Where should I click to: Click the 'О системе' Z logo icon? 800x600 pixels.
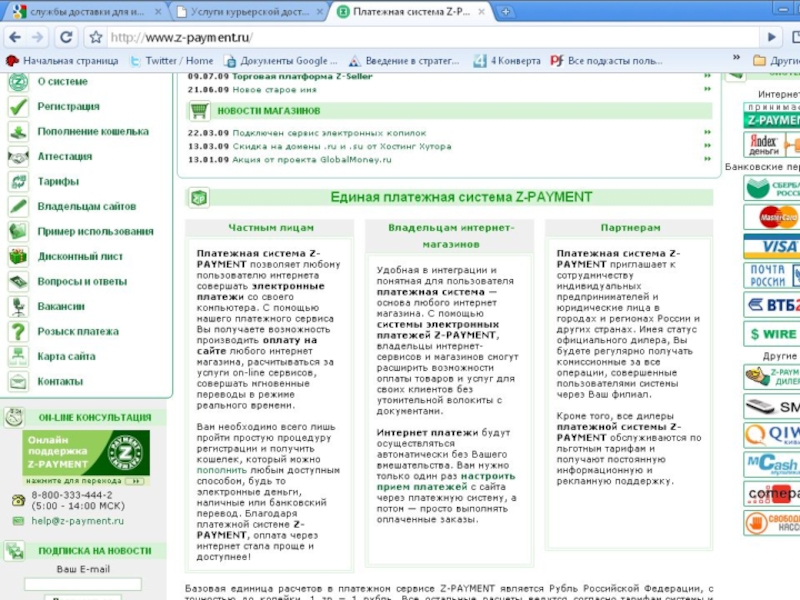[x=18, y=82]
